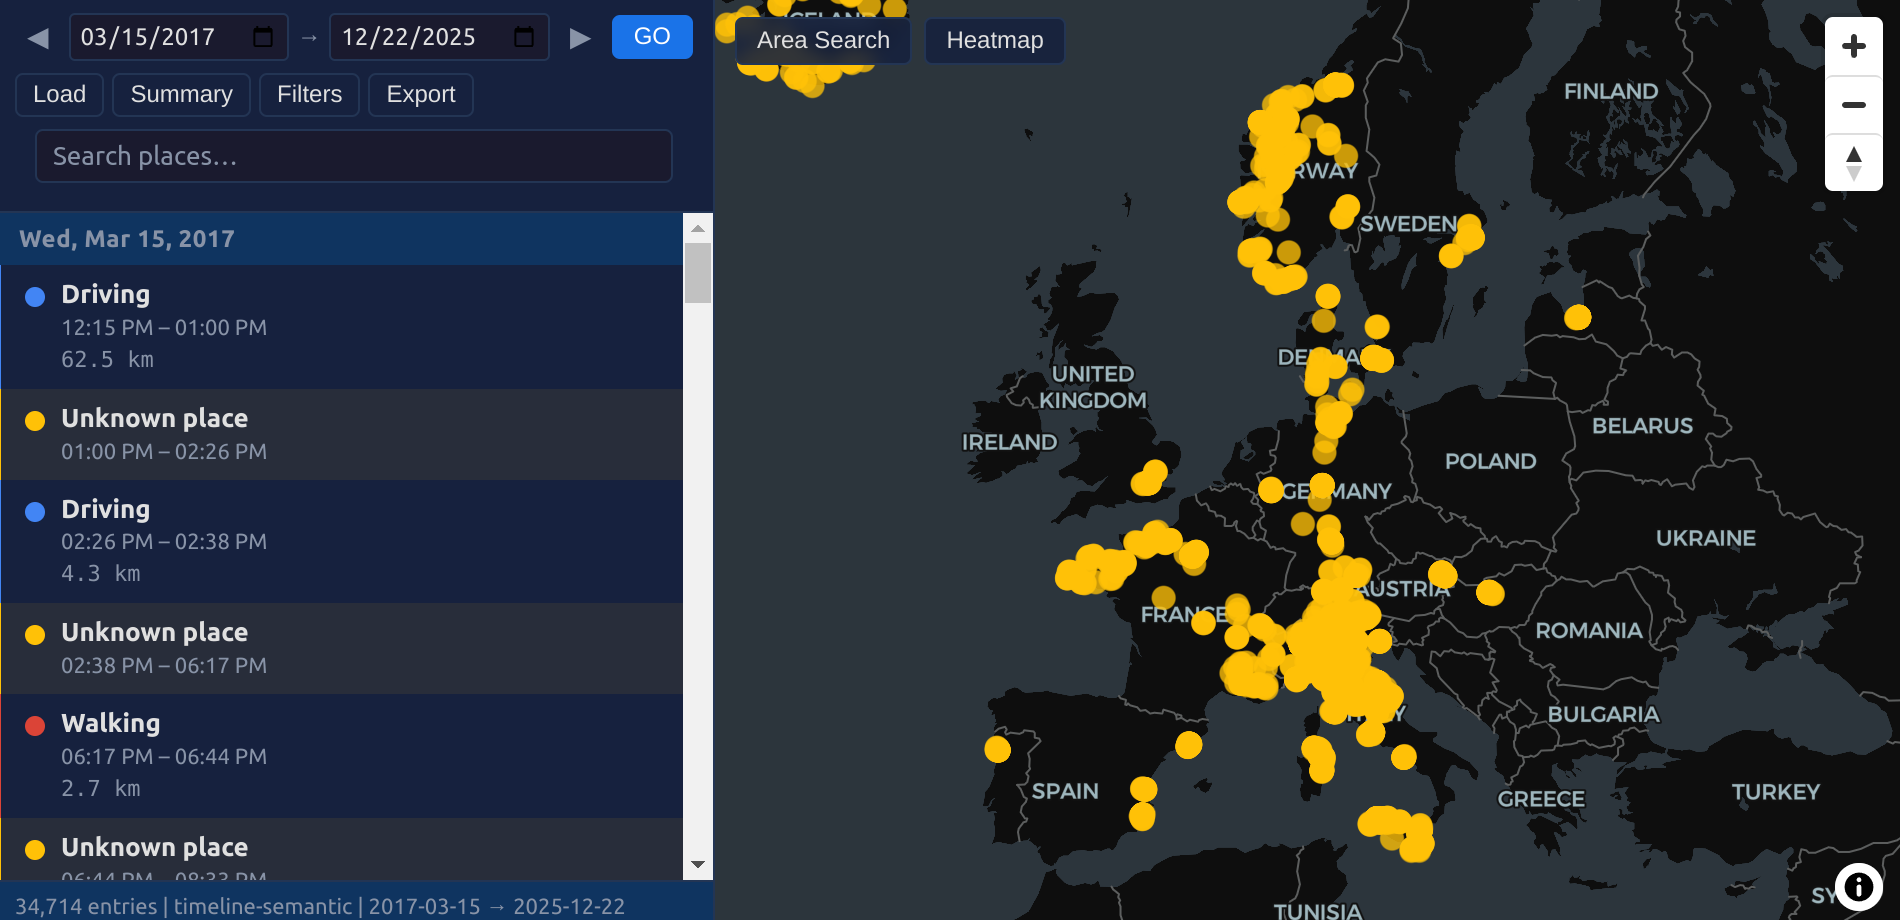1900x920 pixels.
Task: Click the 2.7 km distance value
Action: coord(101,789)
